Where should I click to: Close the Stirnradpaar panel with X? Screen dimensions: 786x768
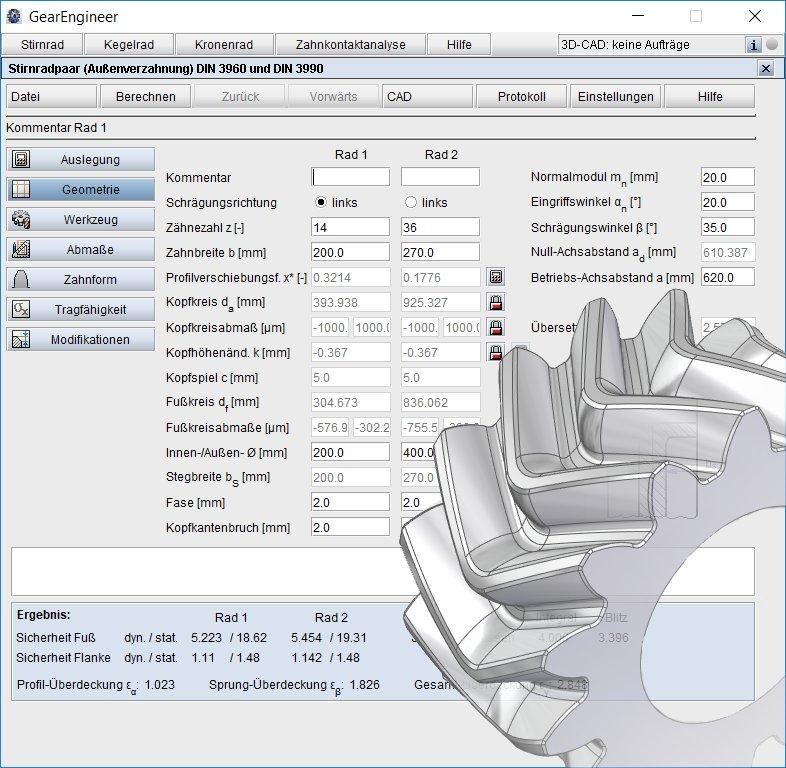click(x=765, y=69)
